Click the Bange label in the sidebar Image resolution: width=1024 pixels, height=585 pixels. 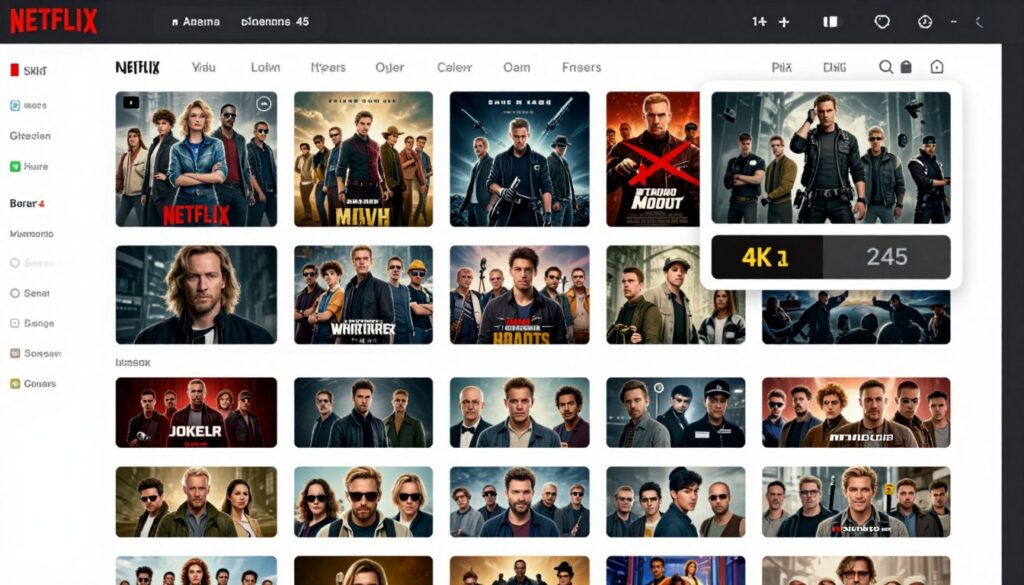point(39,323)
